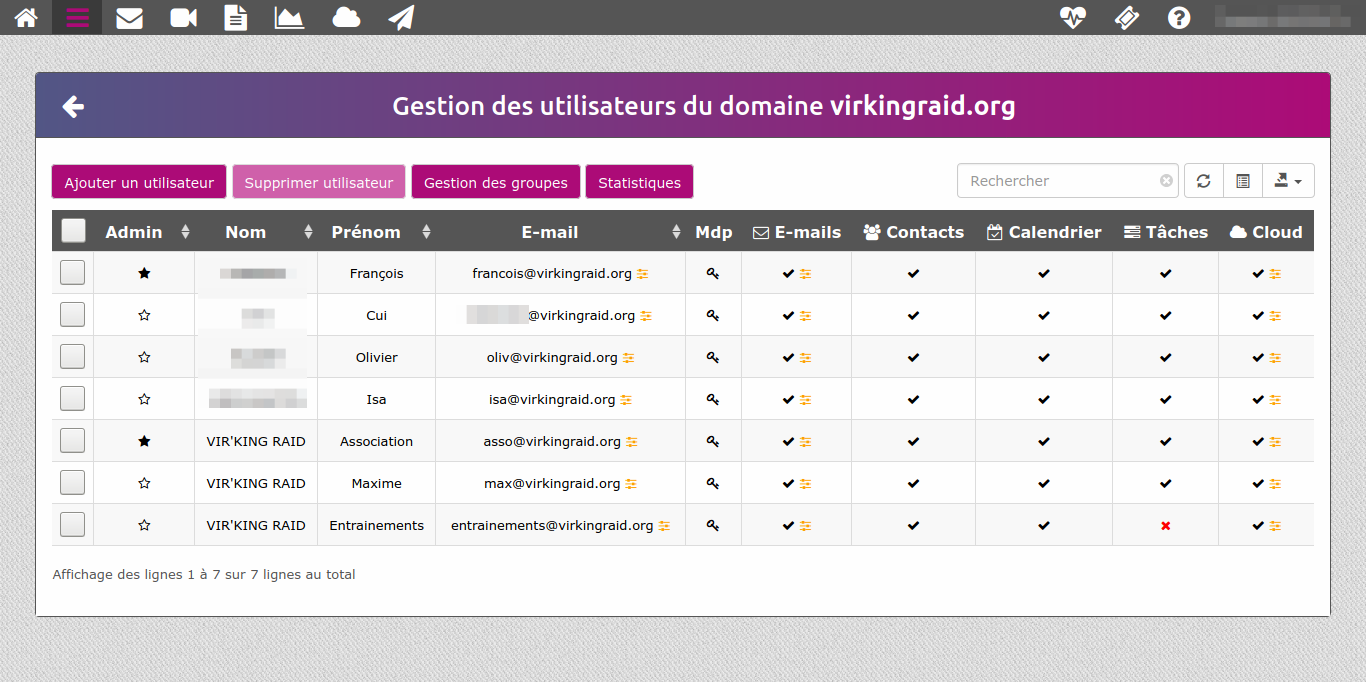Screen dimensions: 1366x682
Task: Click the refresh table icon button
Action: [1204, 181]
